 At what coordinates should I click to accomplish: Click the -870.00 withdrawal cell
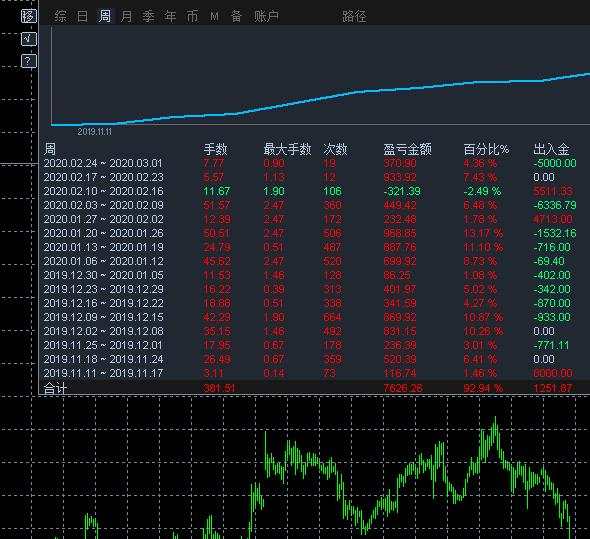[552, 303]
